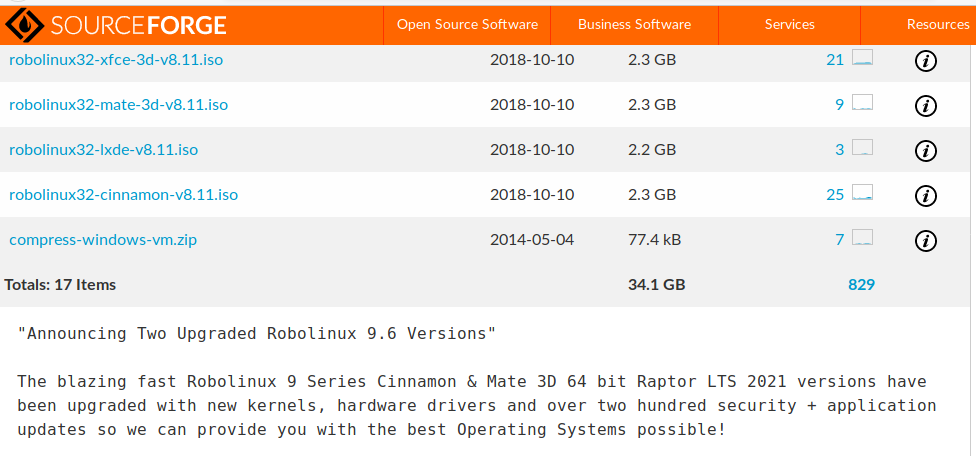Download robolinux32-cinnamon-v8.11.iso file
976x456 pixels.
click(123, 195)
